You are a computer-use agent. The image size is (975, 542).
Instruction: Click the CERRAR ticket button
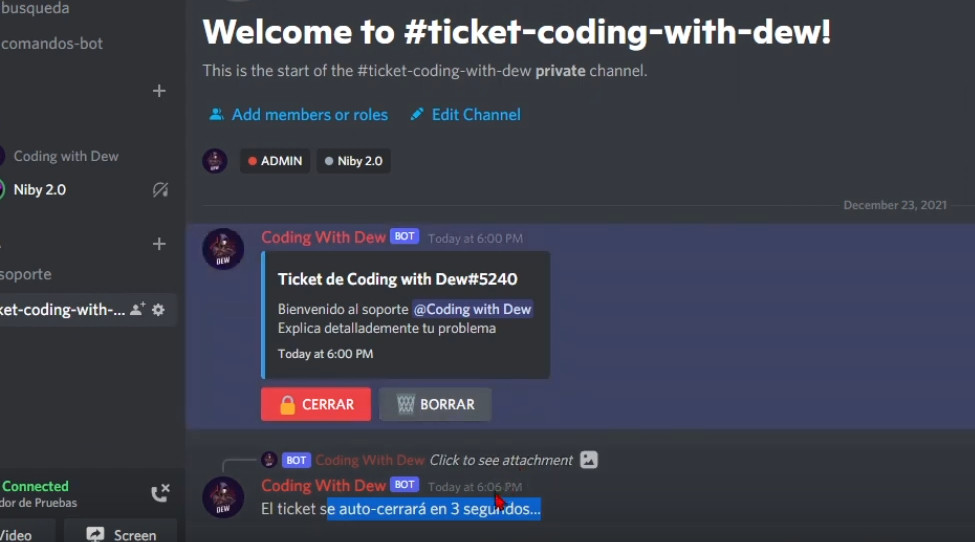point(316,404)
